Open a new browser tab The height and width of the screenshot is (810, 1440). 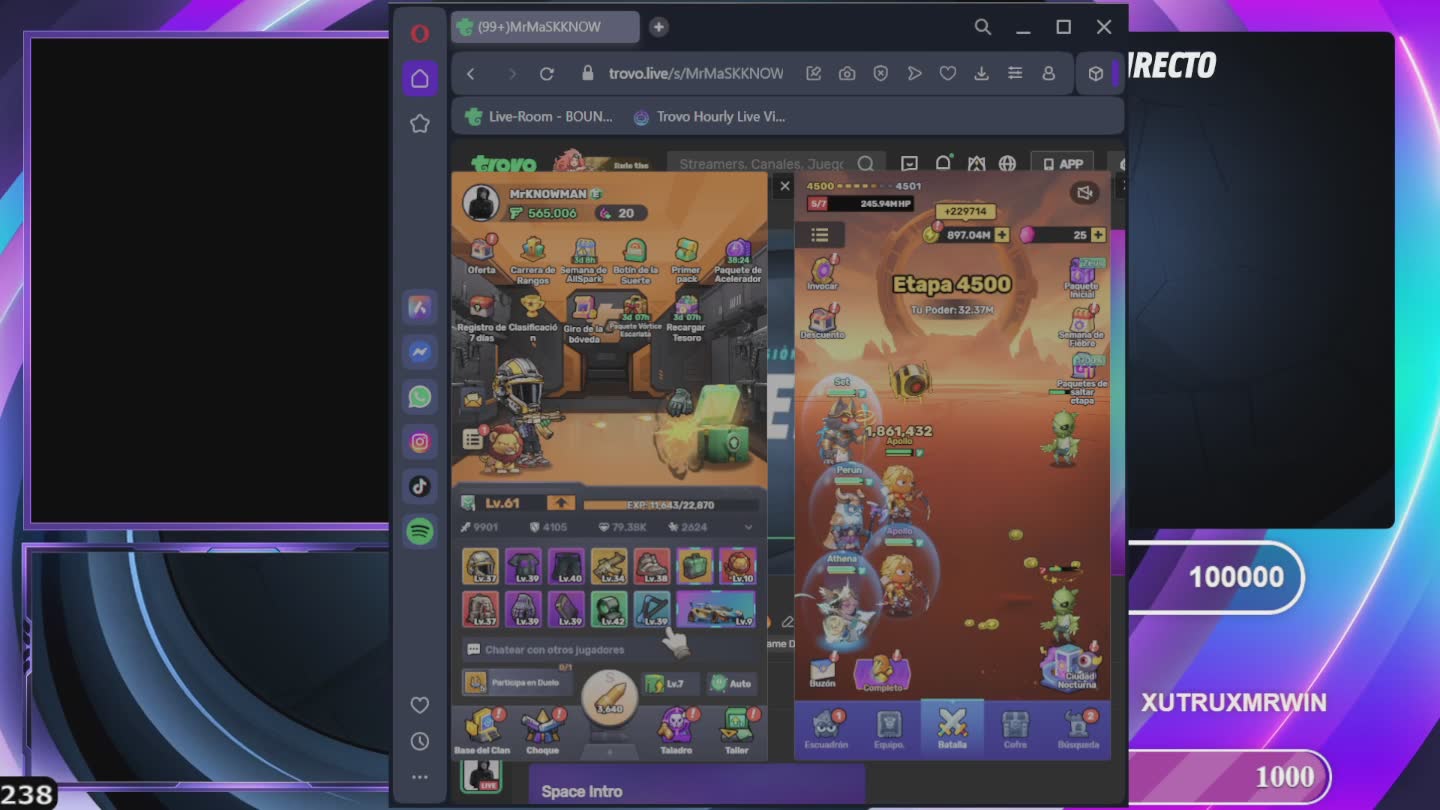pos(658,27)
